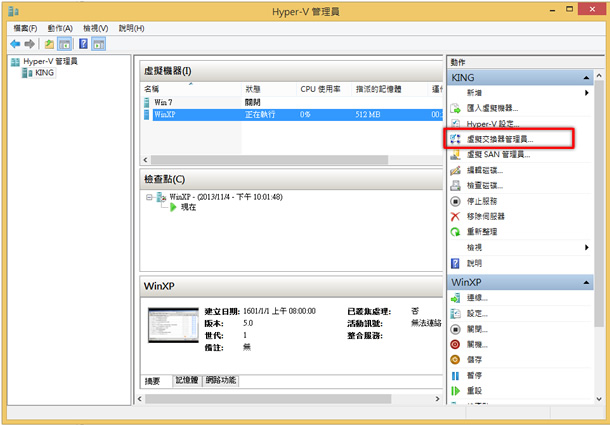The width and height of the screenshot is (610, 425).
Task: Click center pane bottom scroll left arrow
Action: pos(140,399)
